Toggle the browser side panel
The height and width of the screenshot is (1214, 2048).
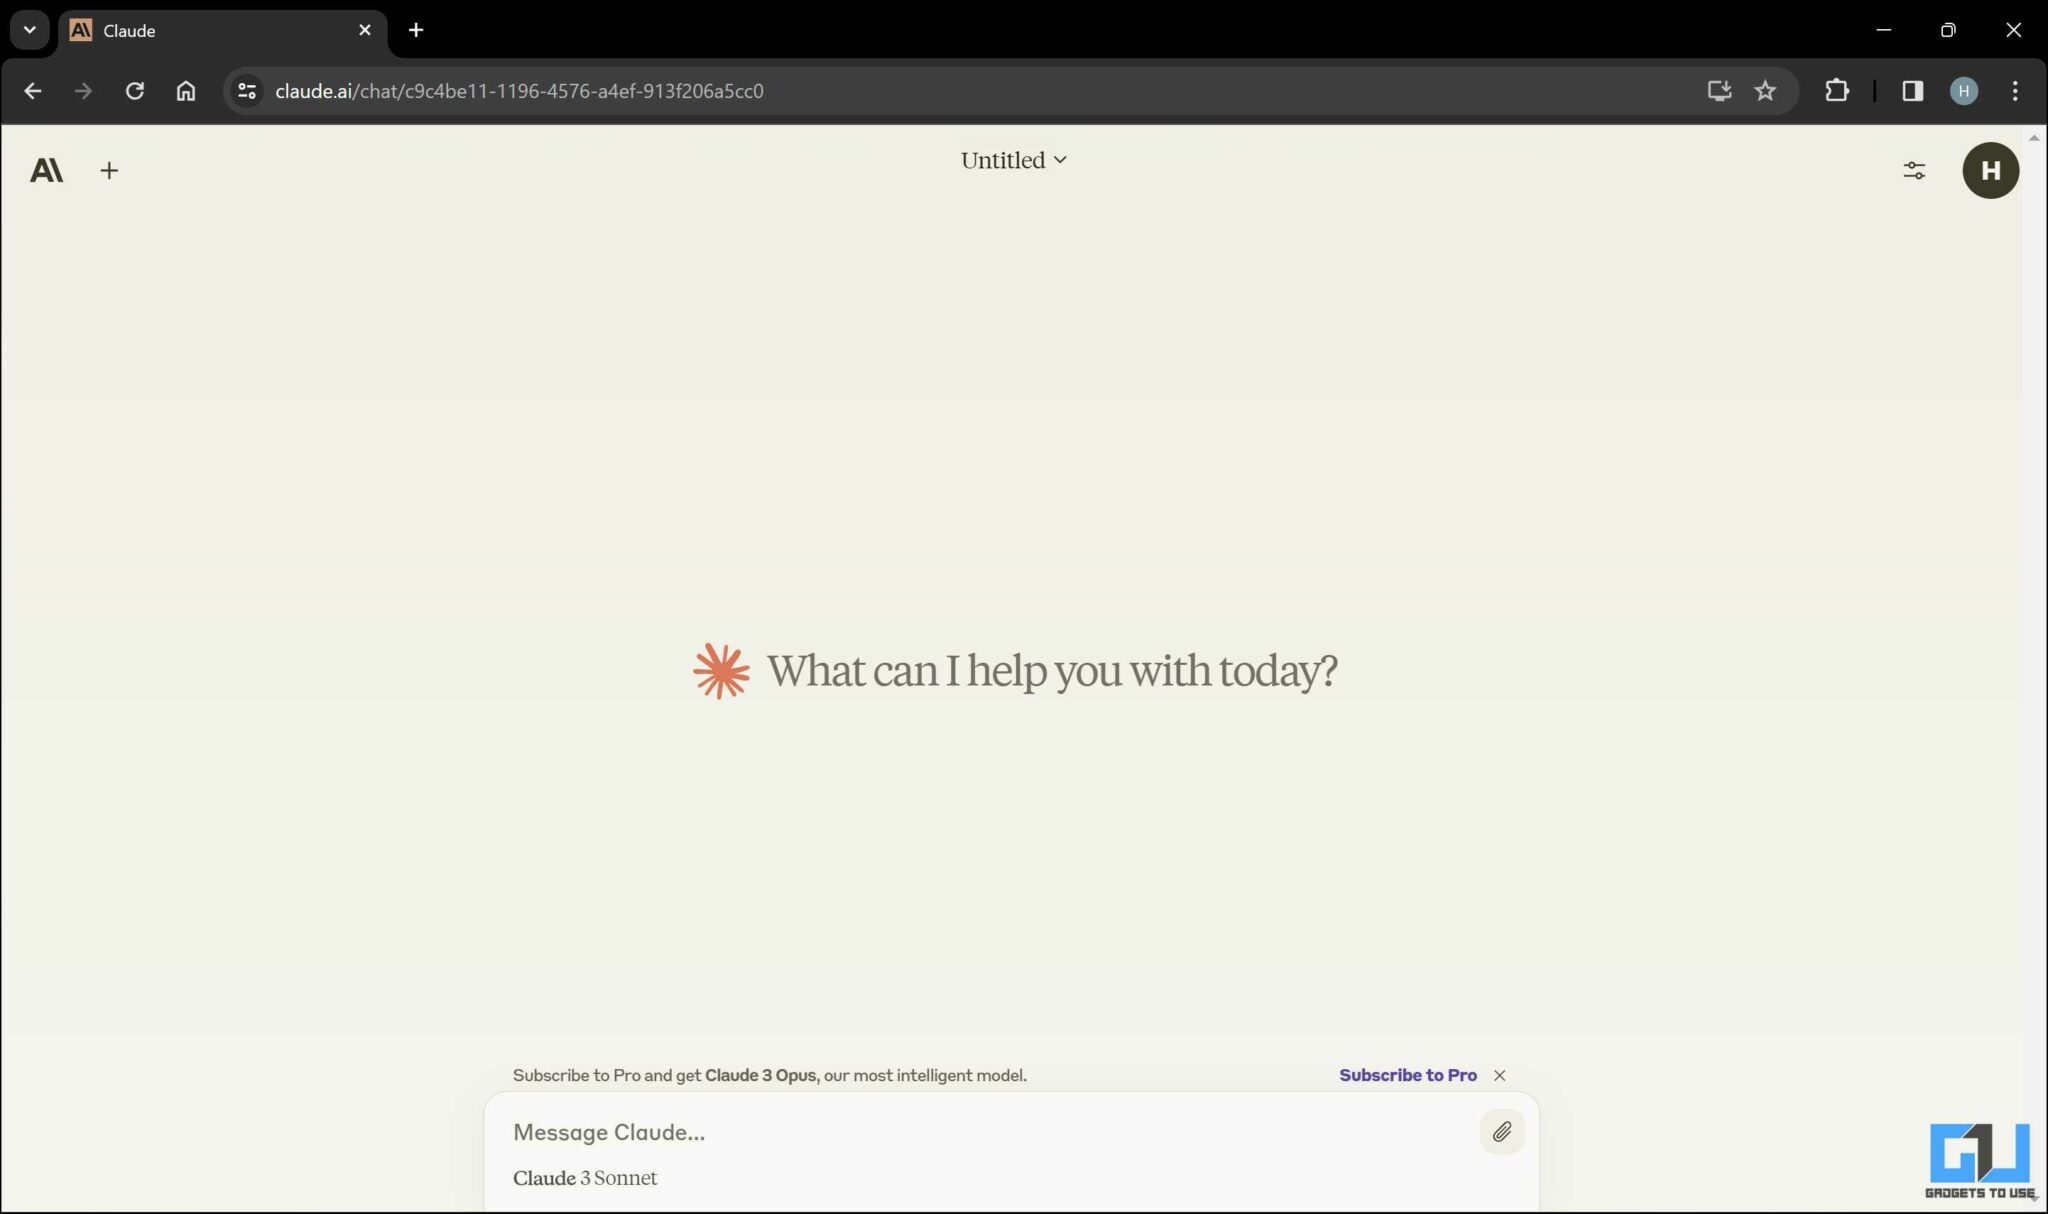(x=1912, y=91)
